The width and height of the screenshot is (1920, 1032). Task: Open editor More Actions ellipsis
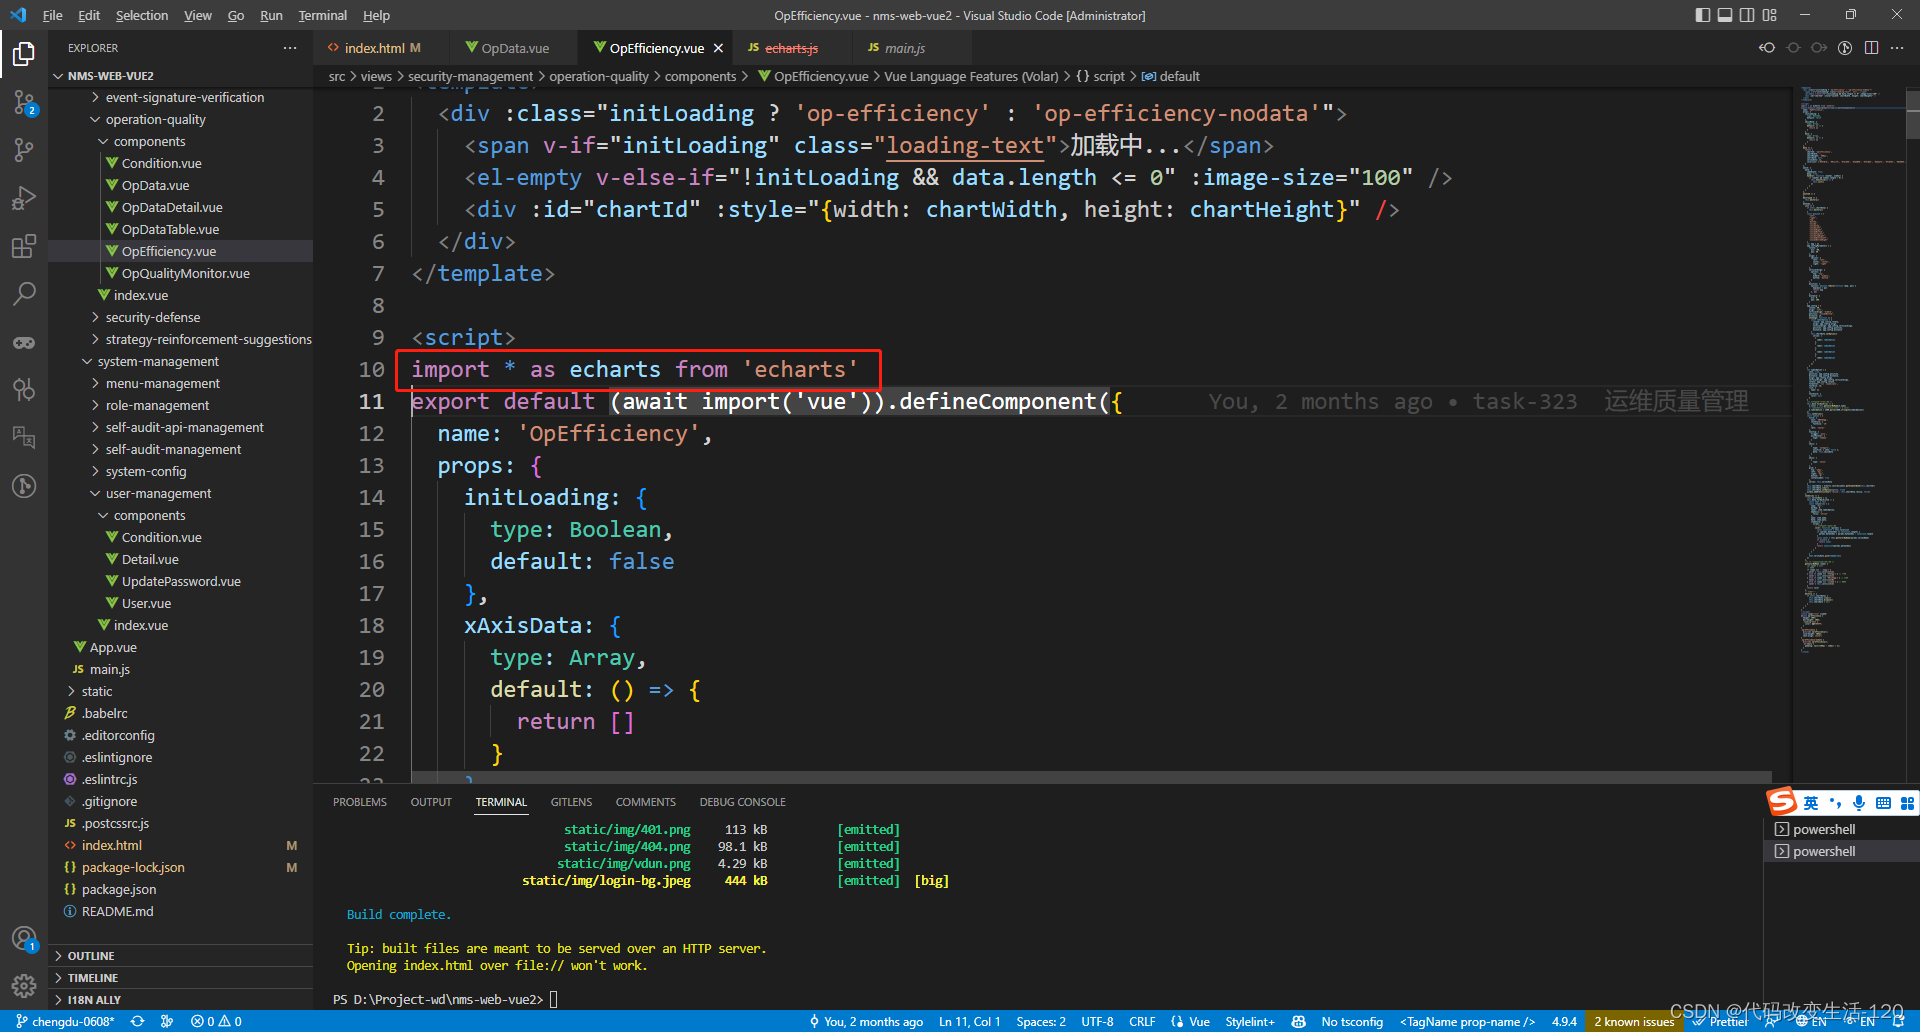pos(1897,48)
